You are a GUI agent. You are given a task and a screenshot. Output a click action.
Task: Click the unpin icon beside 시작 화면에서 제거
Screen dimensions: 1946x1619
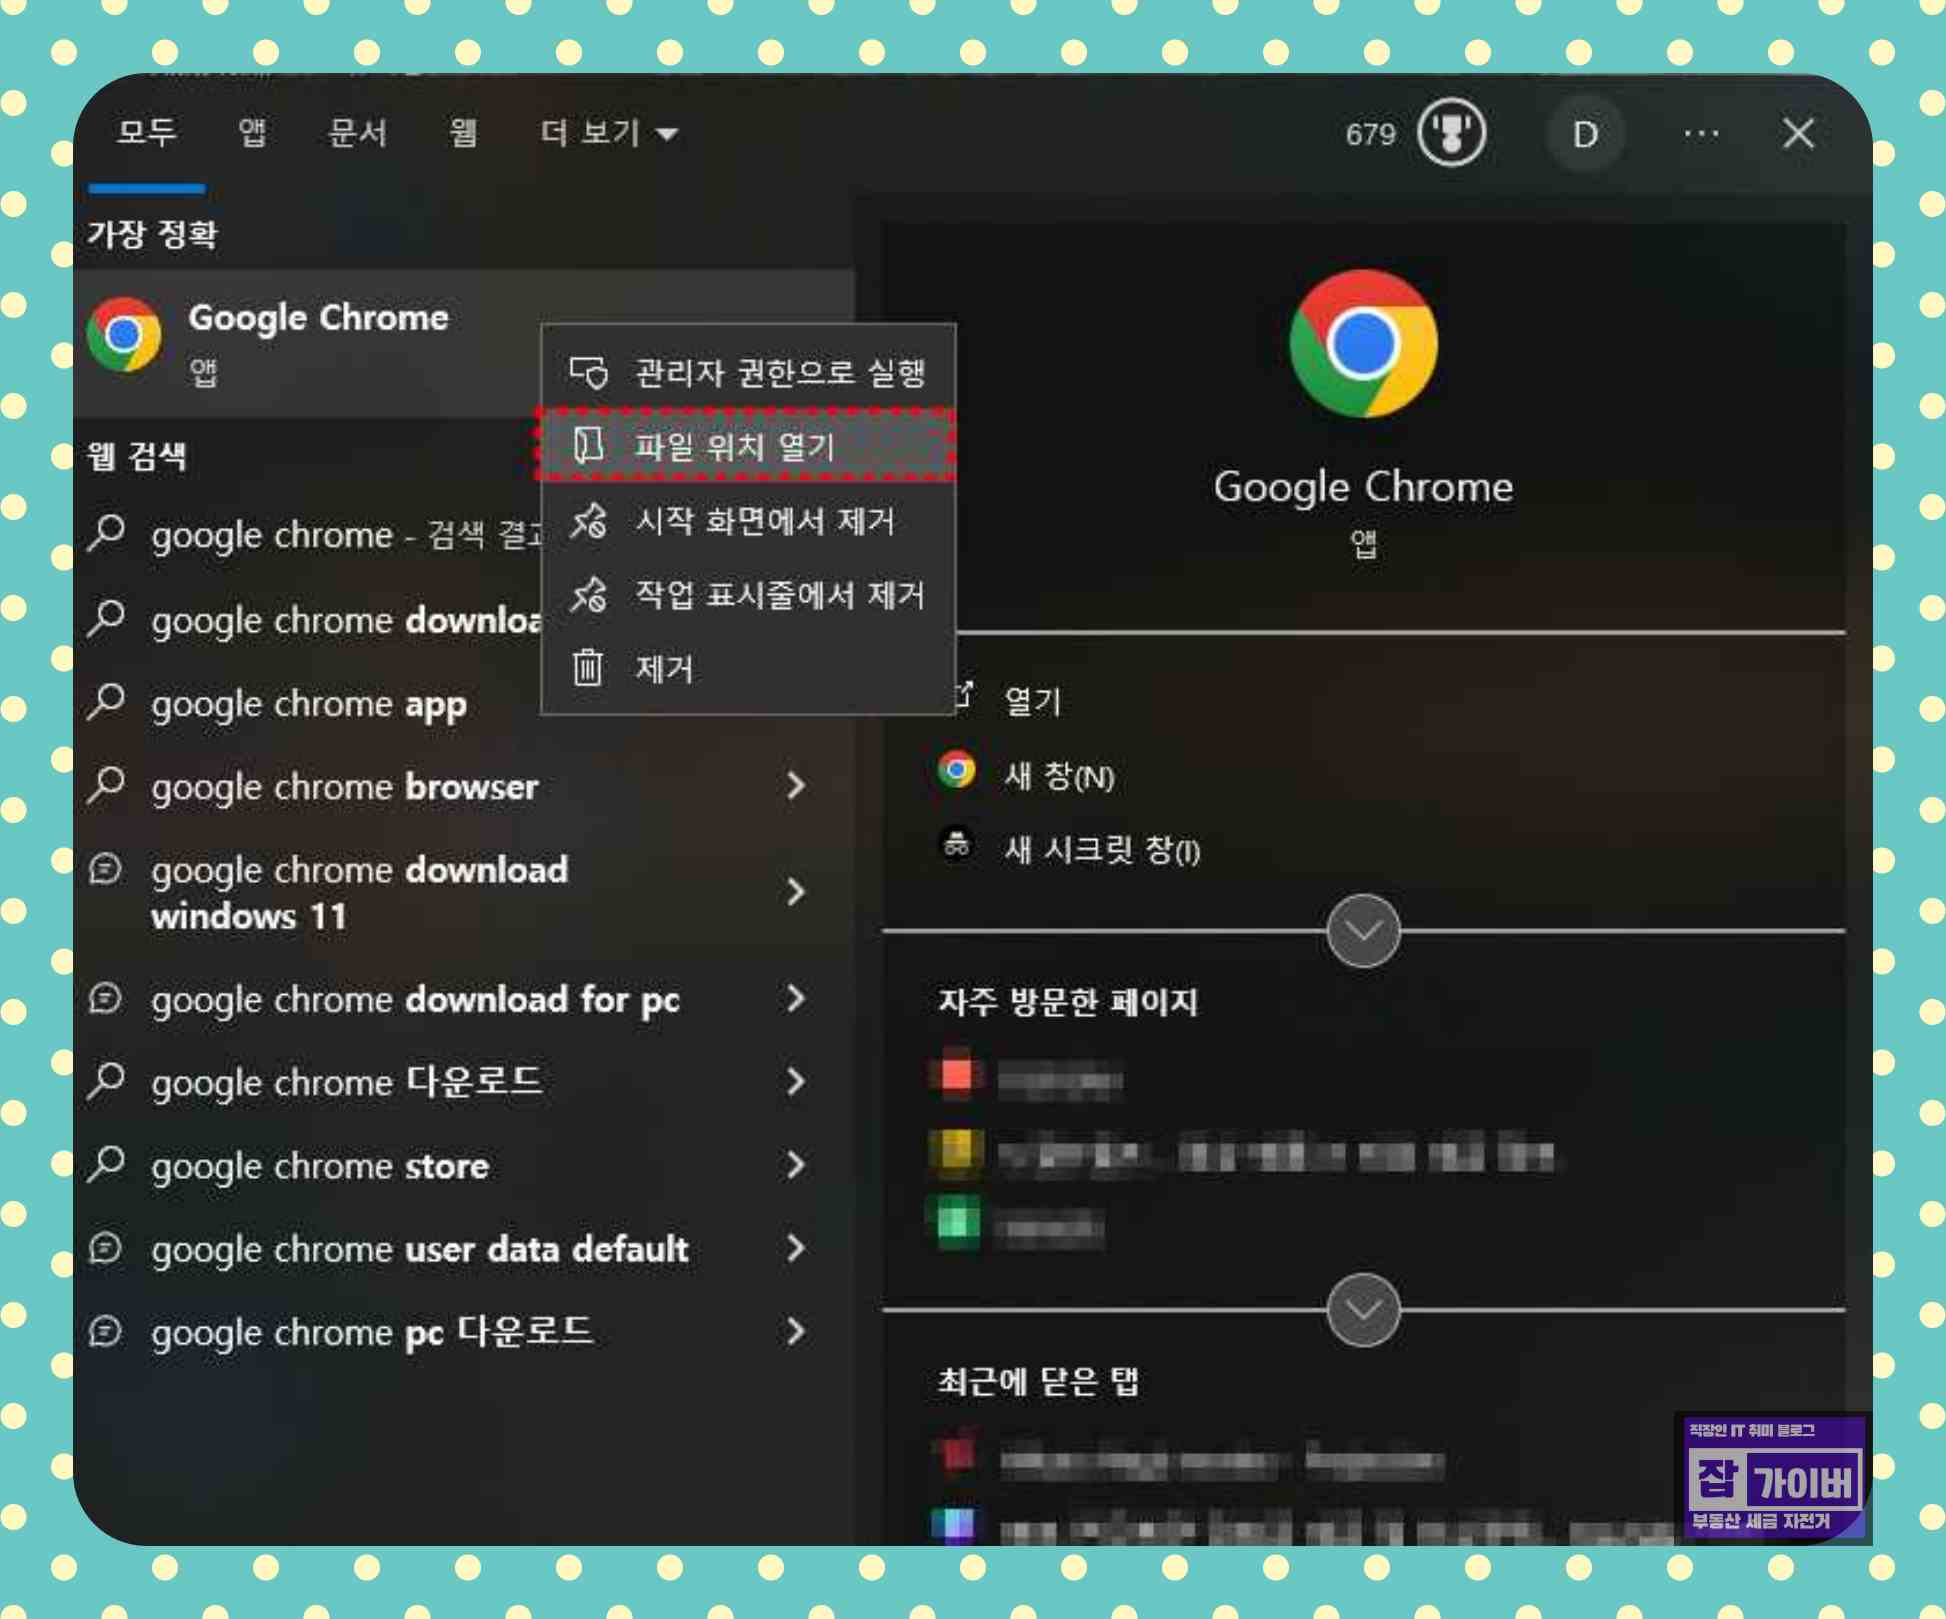pyautogui.click(x=588, y=521)
